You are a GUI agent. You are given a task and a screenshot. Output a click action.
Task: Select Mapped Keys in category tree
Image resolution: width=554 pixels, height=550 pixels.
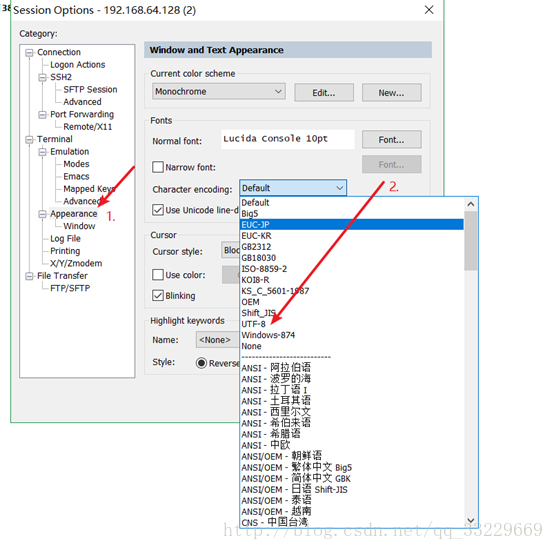click(89, 189)
